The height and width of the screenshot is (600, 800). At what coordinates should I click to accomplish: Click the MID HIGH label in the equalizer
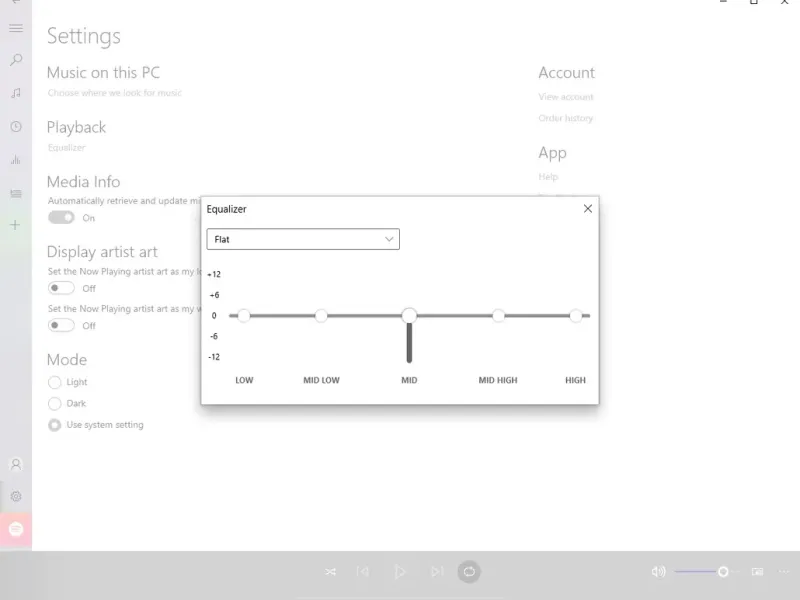point(498,380)
